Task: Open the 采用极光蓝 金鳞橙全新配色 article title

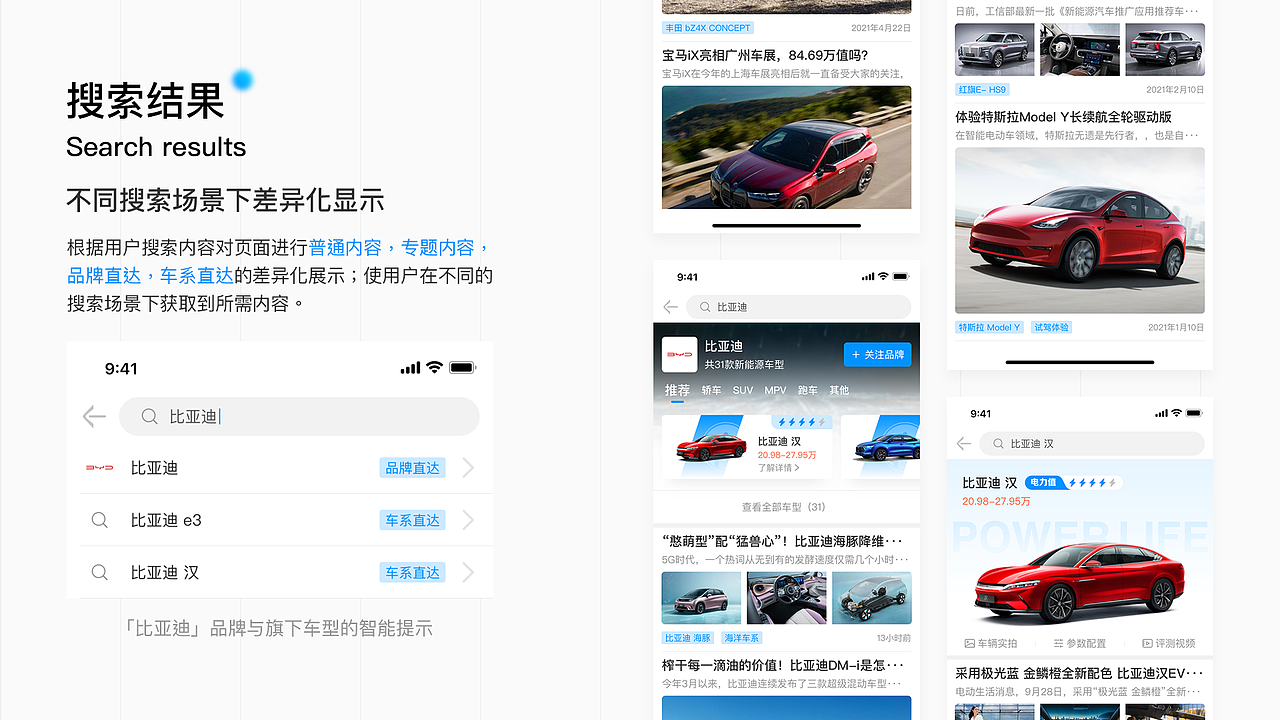Action: (x=1080, y=674)
